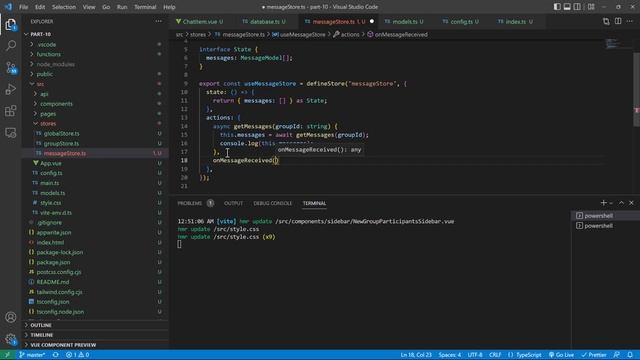Click Ln 18, Col 23 position

416,355
